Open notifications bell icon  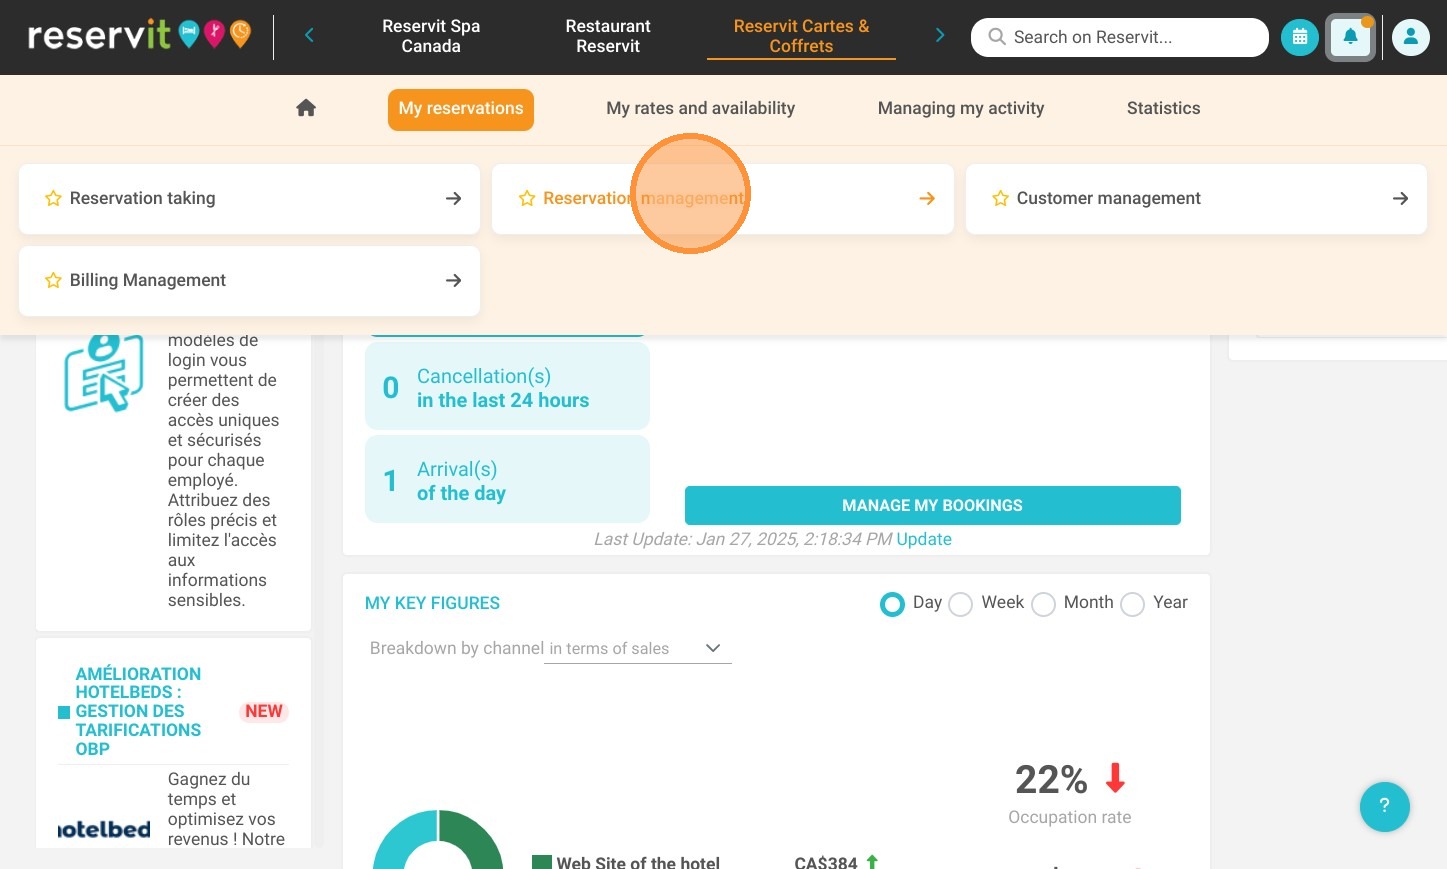point(1350,37)
